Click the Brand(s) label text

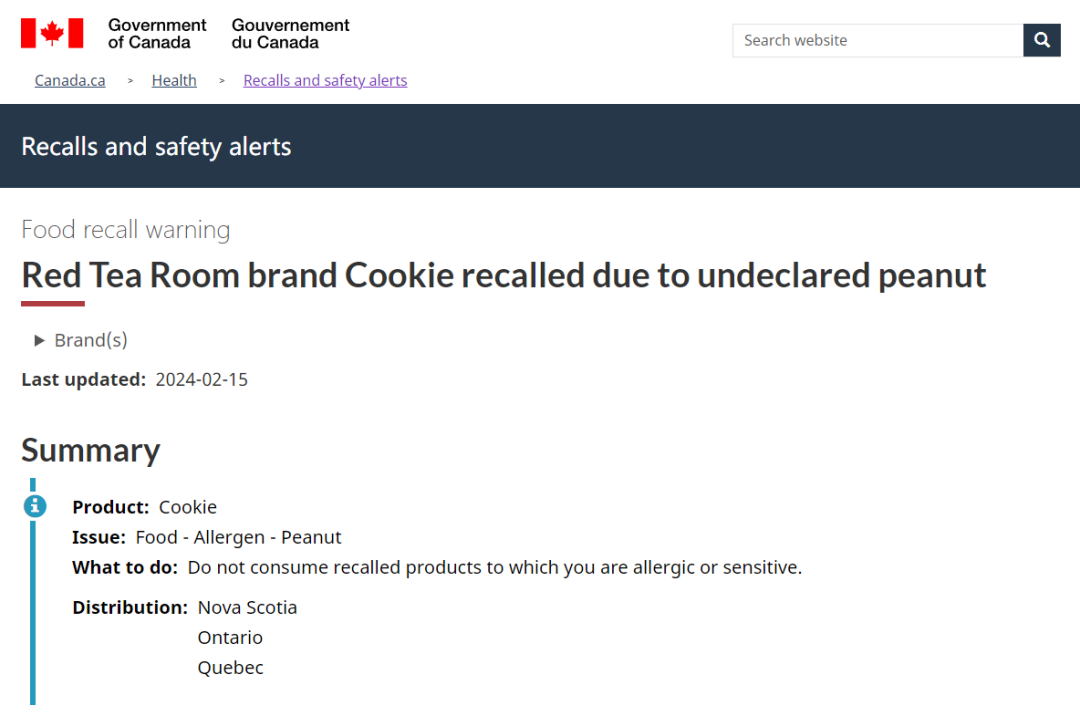click(x=91, y=340)
